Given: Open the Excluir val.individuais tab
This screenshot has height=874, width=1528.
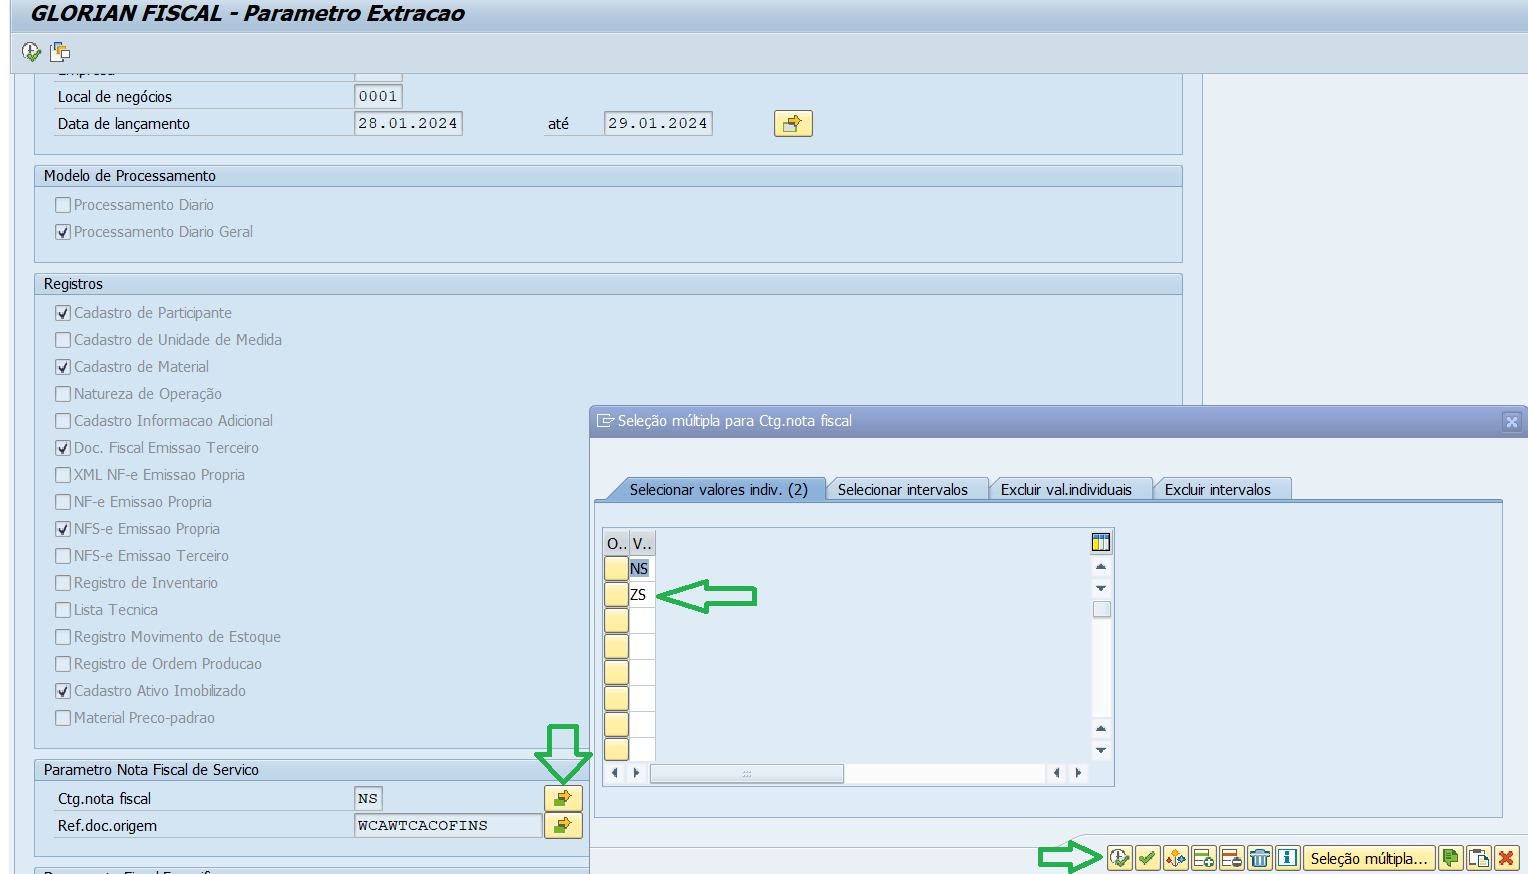Looking at the screenshot, I should (x=1066, y=489).
